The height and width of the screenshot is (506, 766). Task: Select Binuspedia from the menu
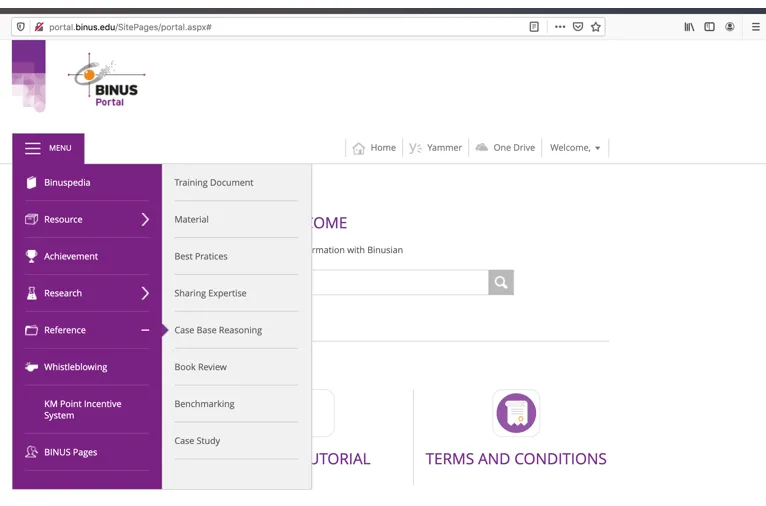[67, 183]
